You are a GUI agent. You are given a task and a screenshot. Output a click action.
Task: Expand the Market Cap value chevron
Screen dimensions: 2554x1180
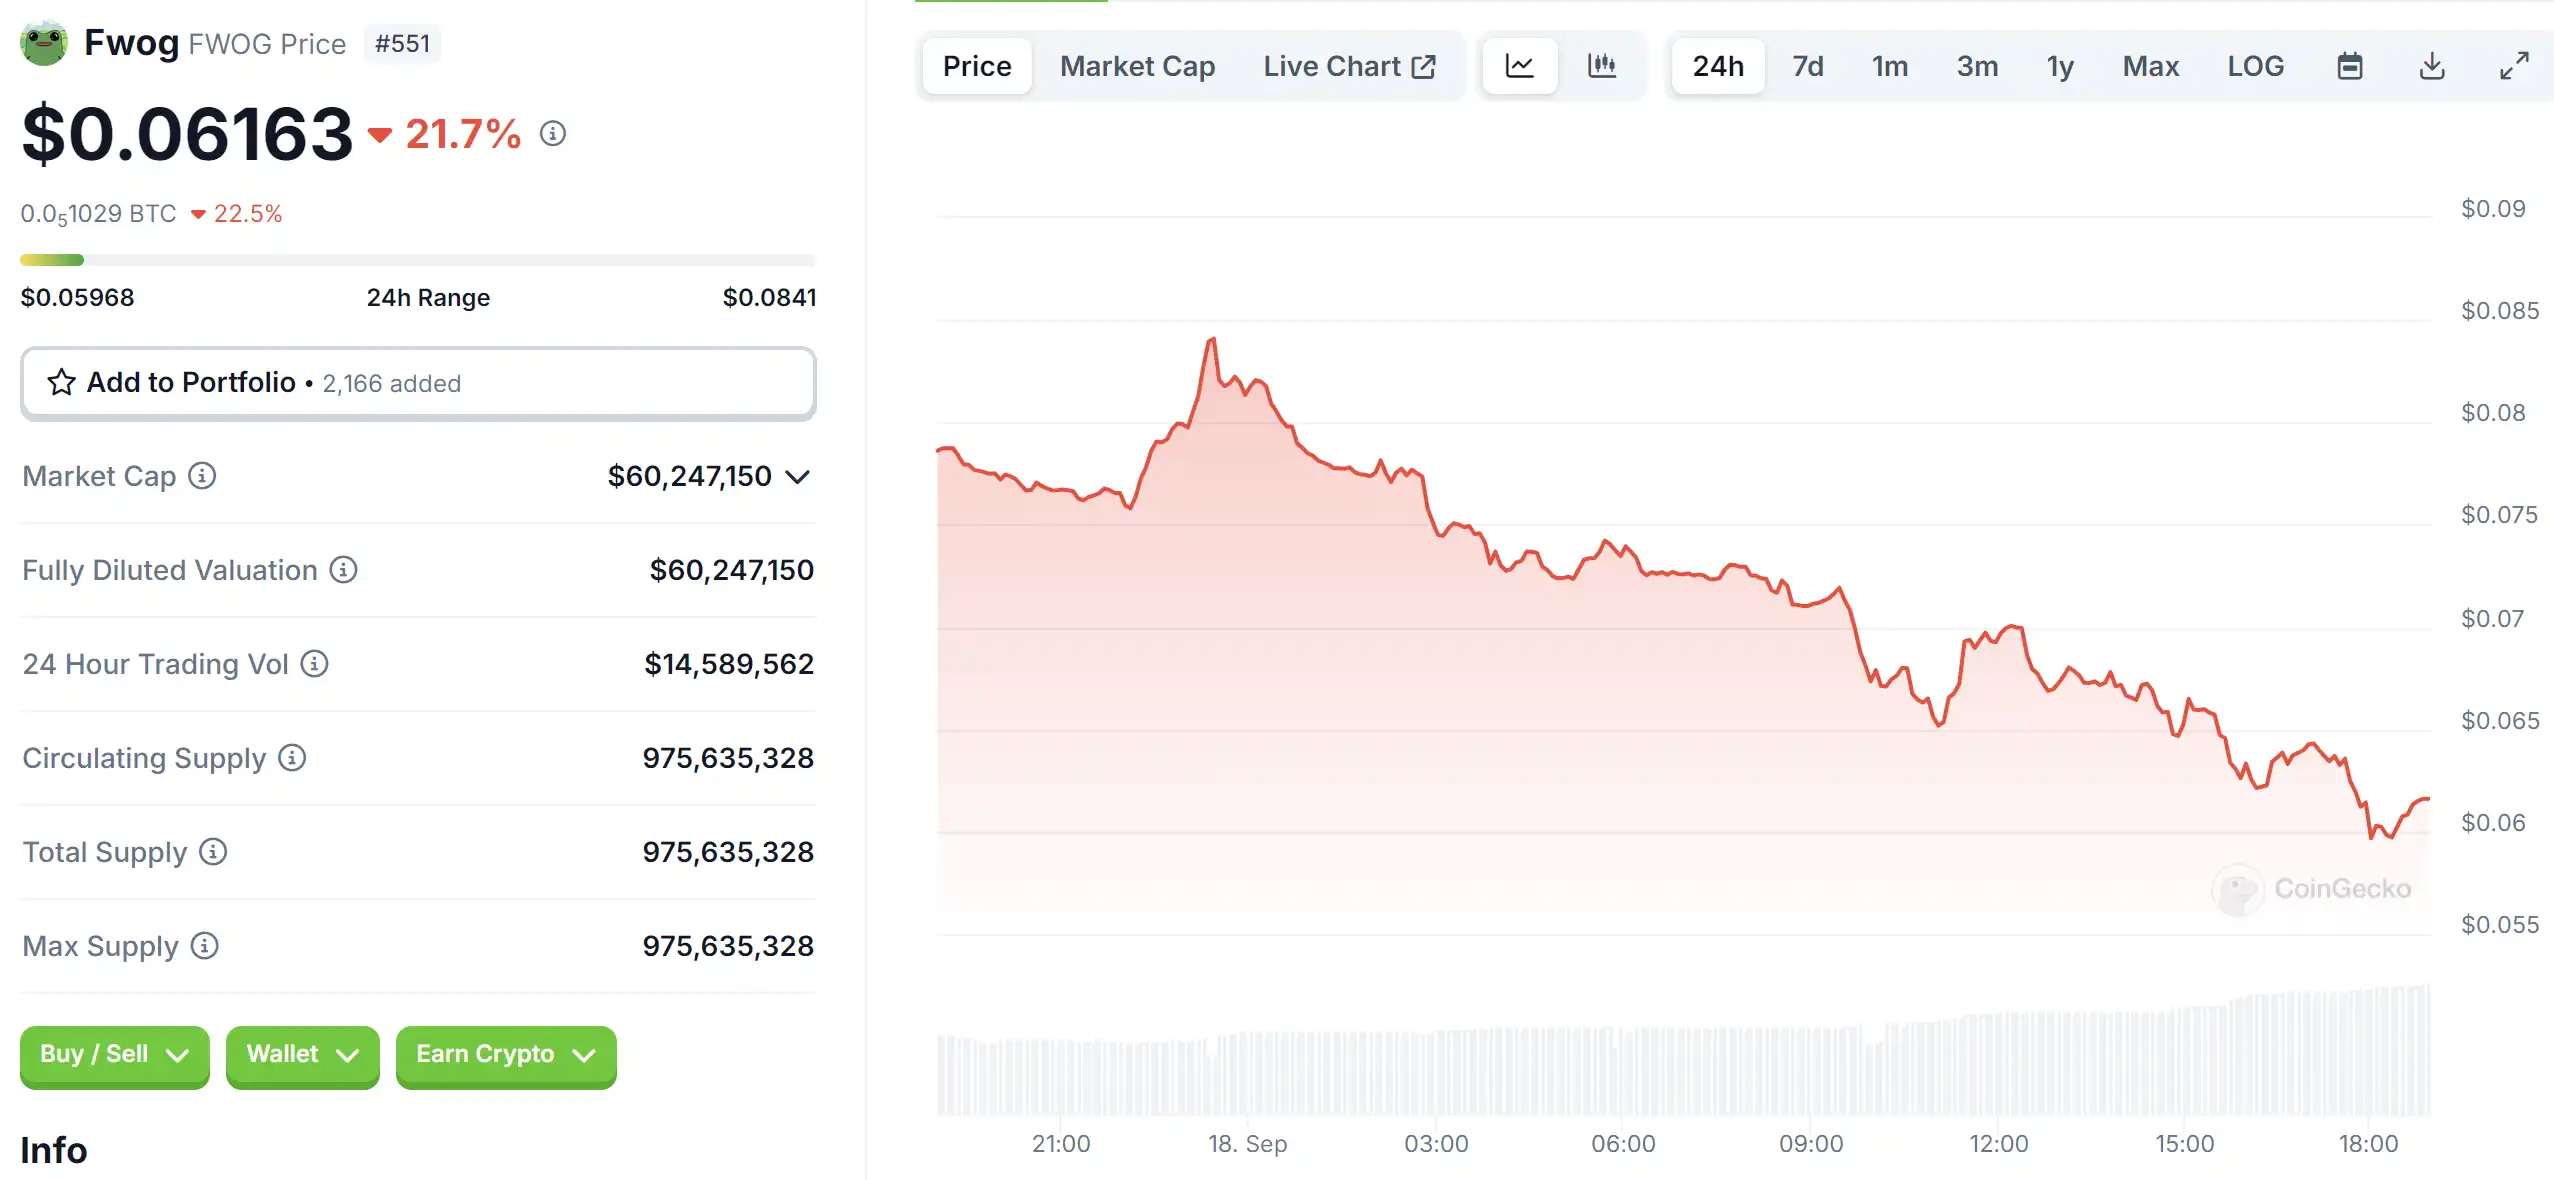(797, 477)
